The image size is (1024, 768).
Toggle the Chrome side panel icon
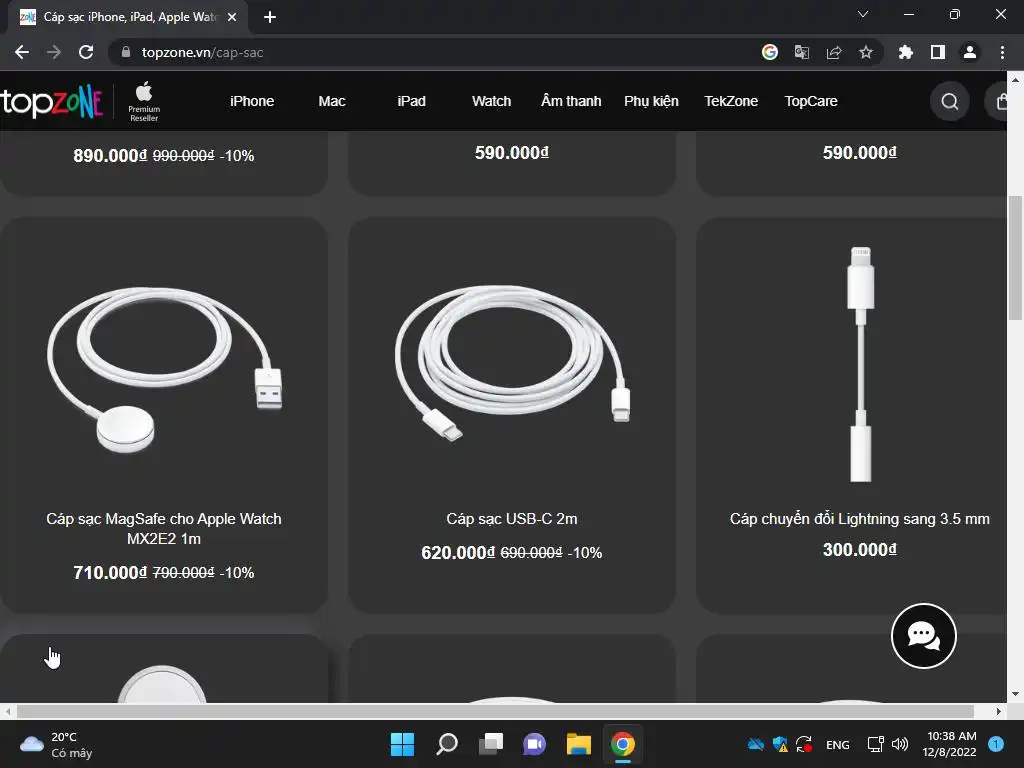938,52
